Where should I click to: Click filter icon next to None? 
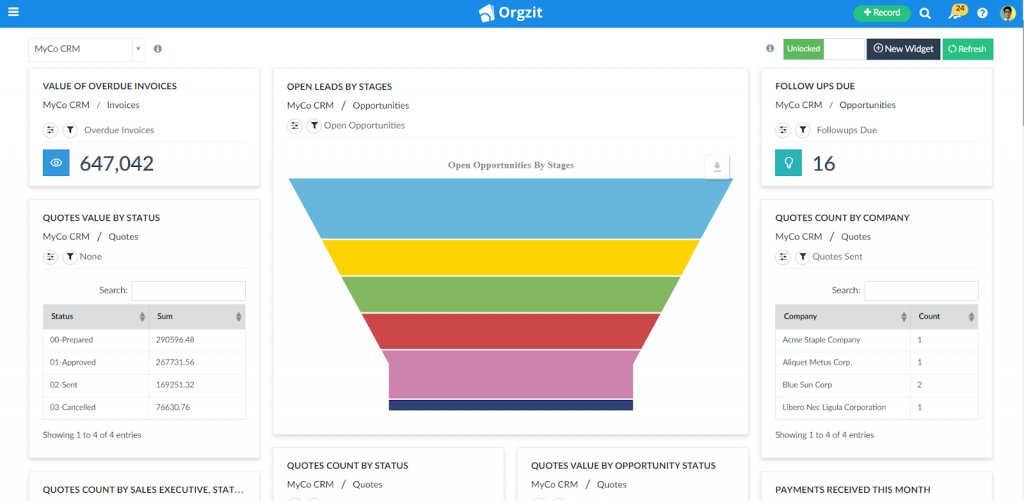70,257
